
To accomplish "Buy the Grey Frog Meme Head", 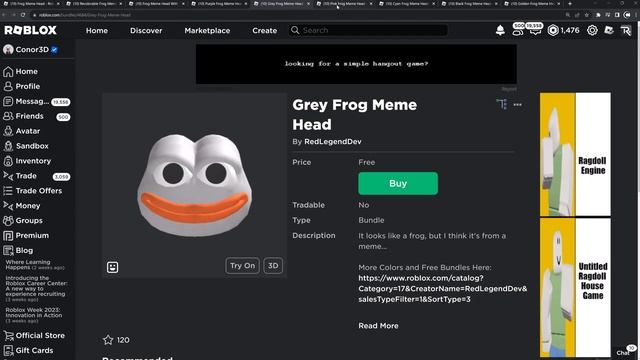I will click(x=398, y=183).
